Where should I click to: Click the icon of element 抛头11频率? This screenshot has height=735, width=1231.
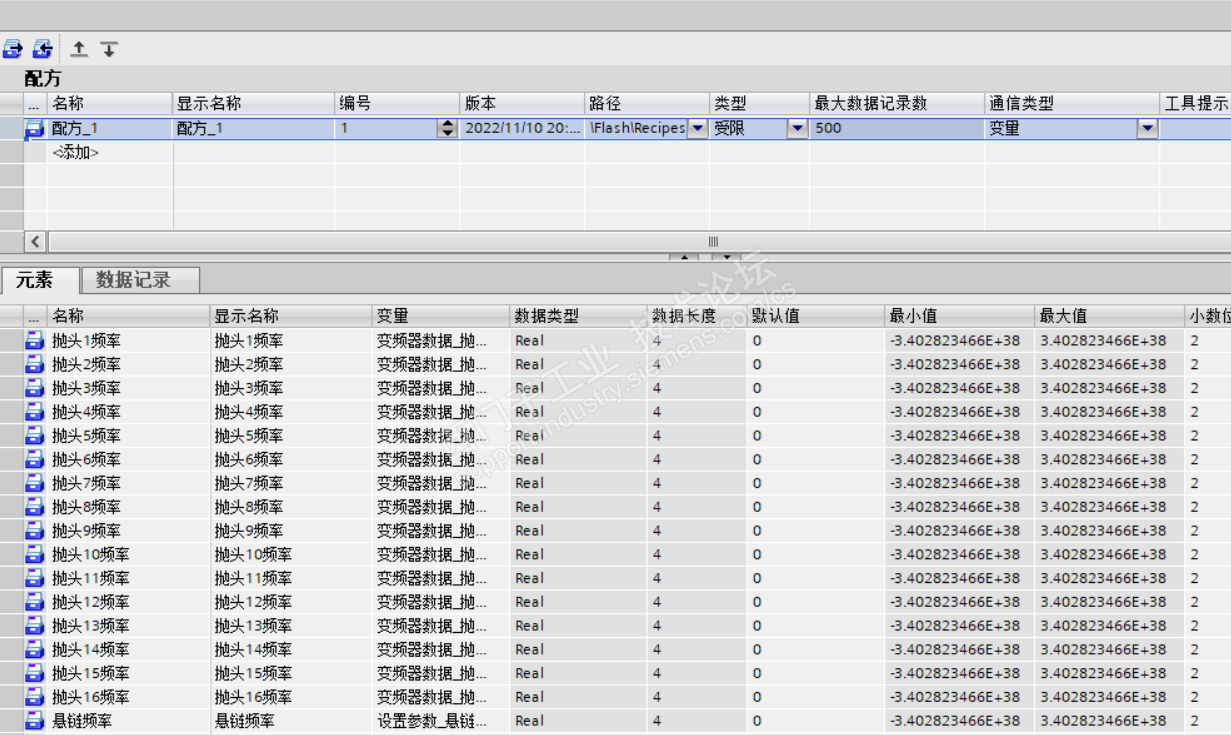tap(35, 578)
